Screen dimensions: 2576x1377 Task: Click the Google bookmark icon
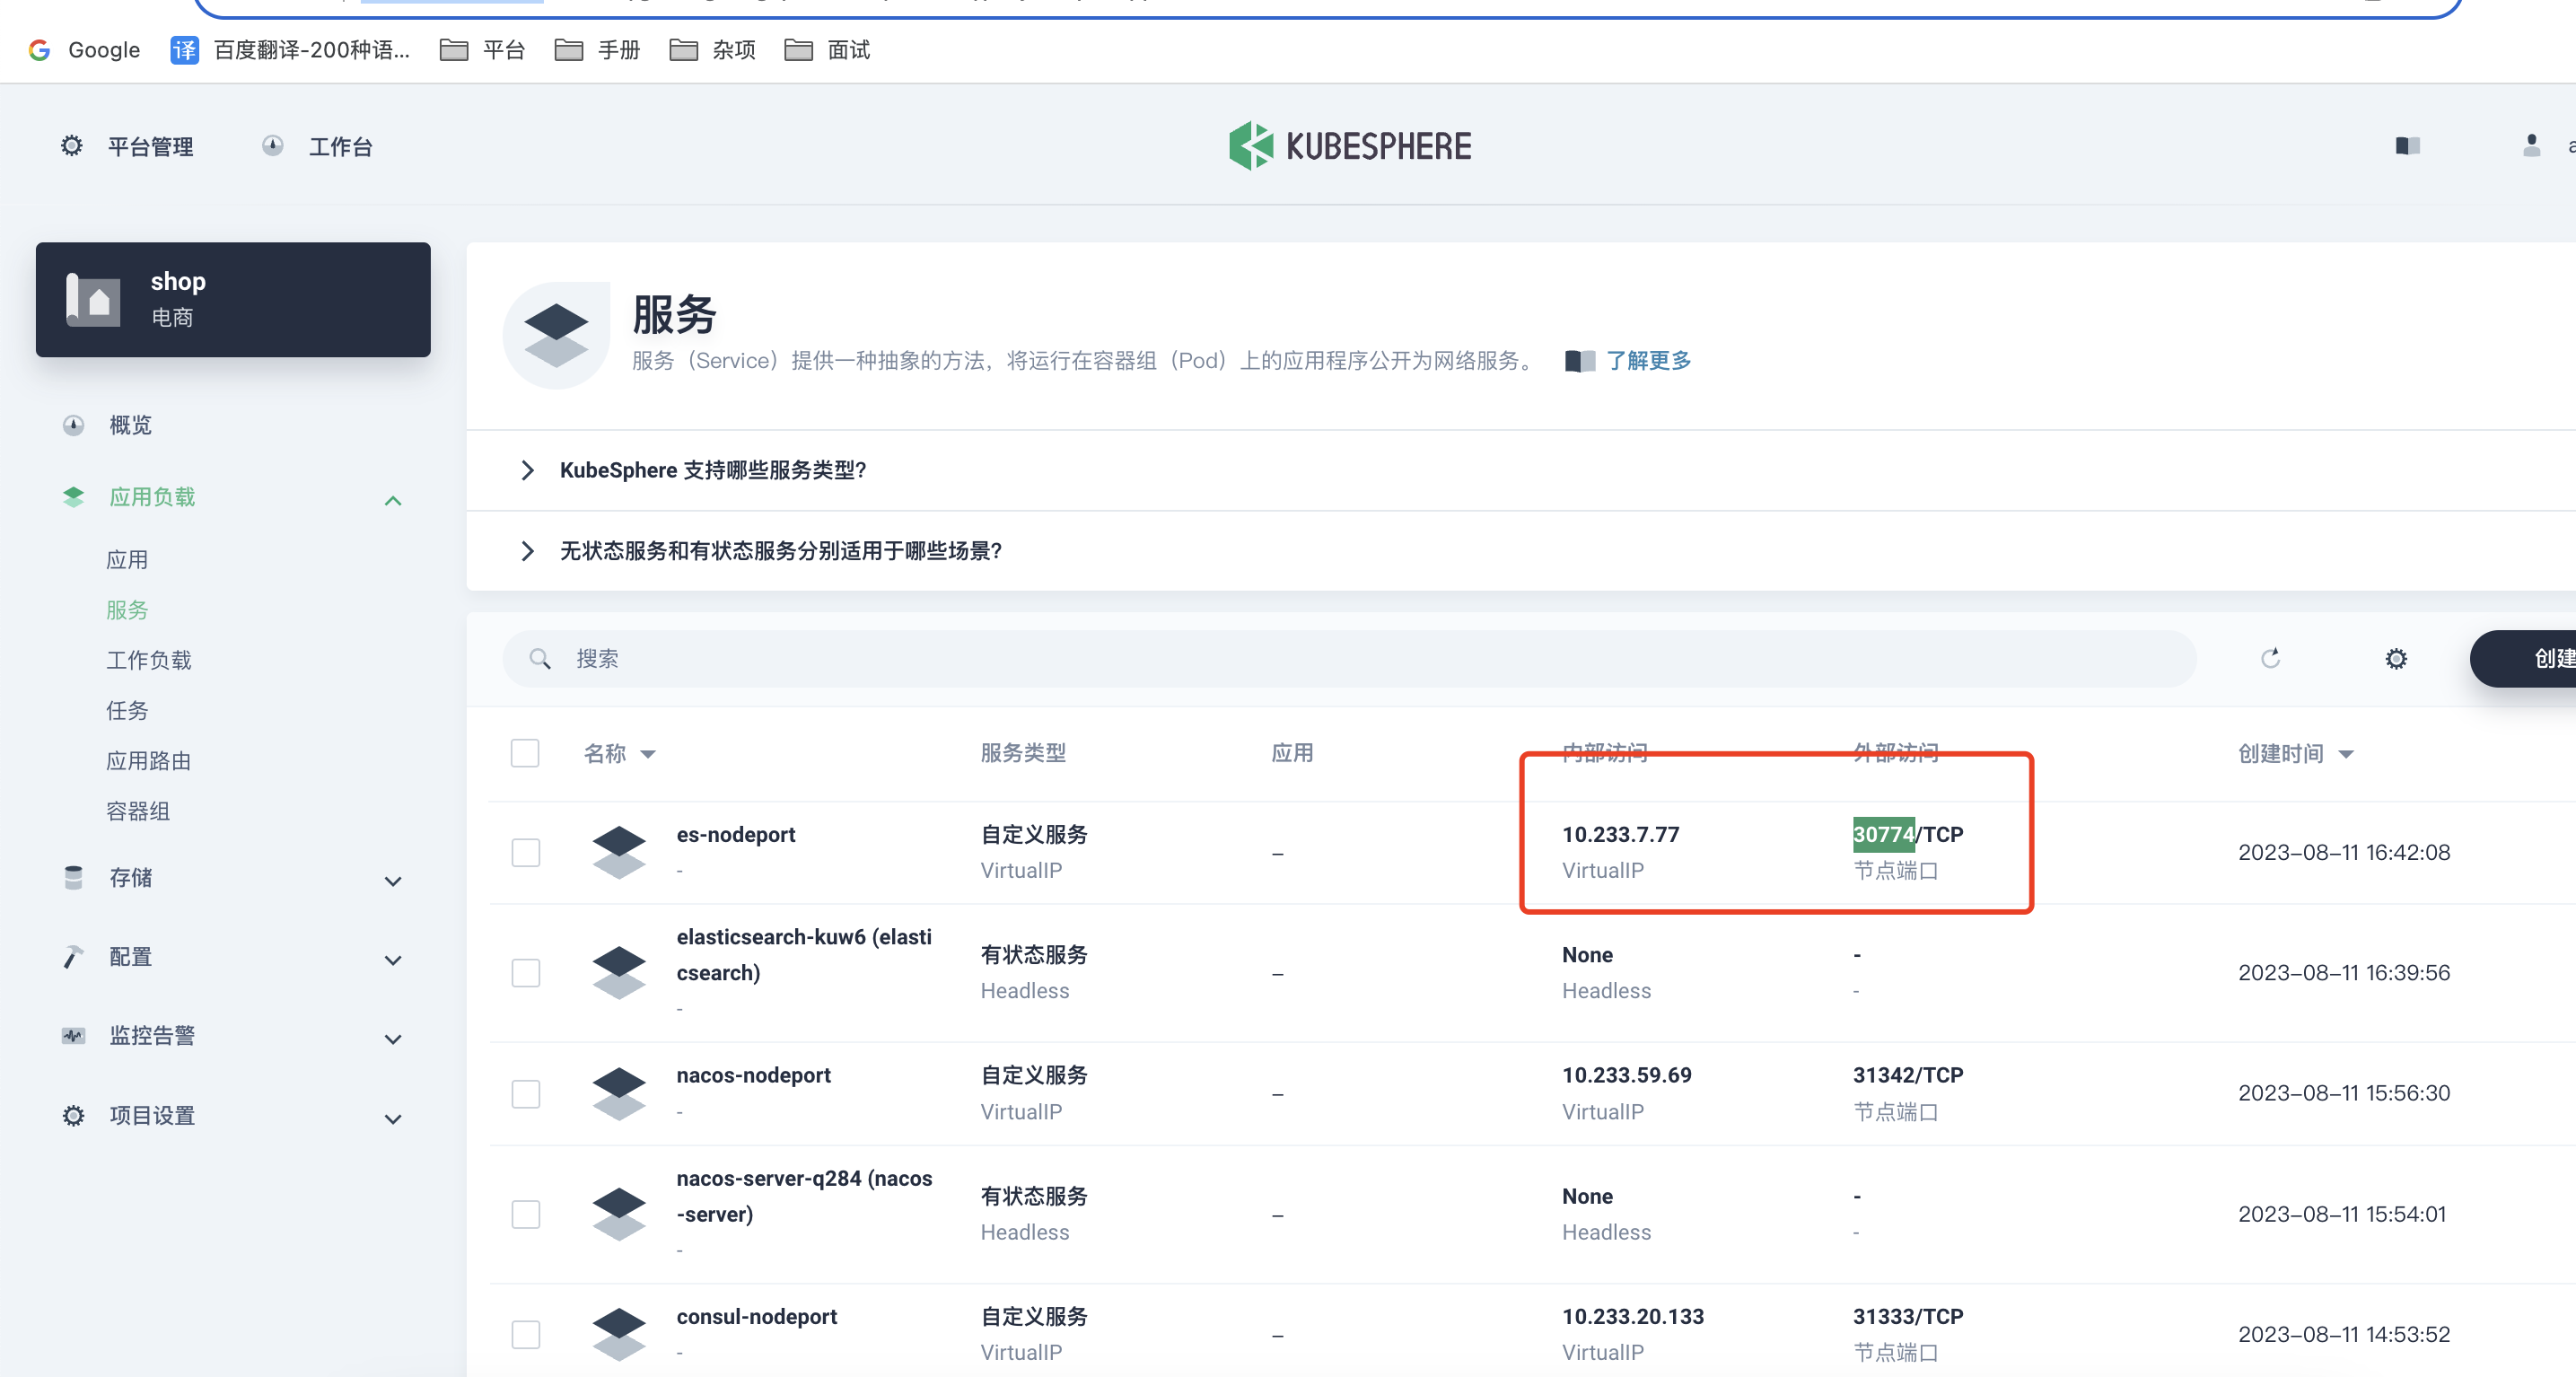click(x=40, y=49)
